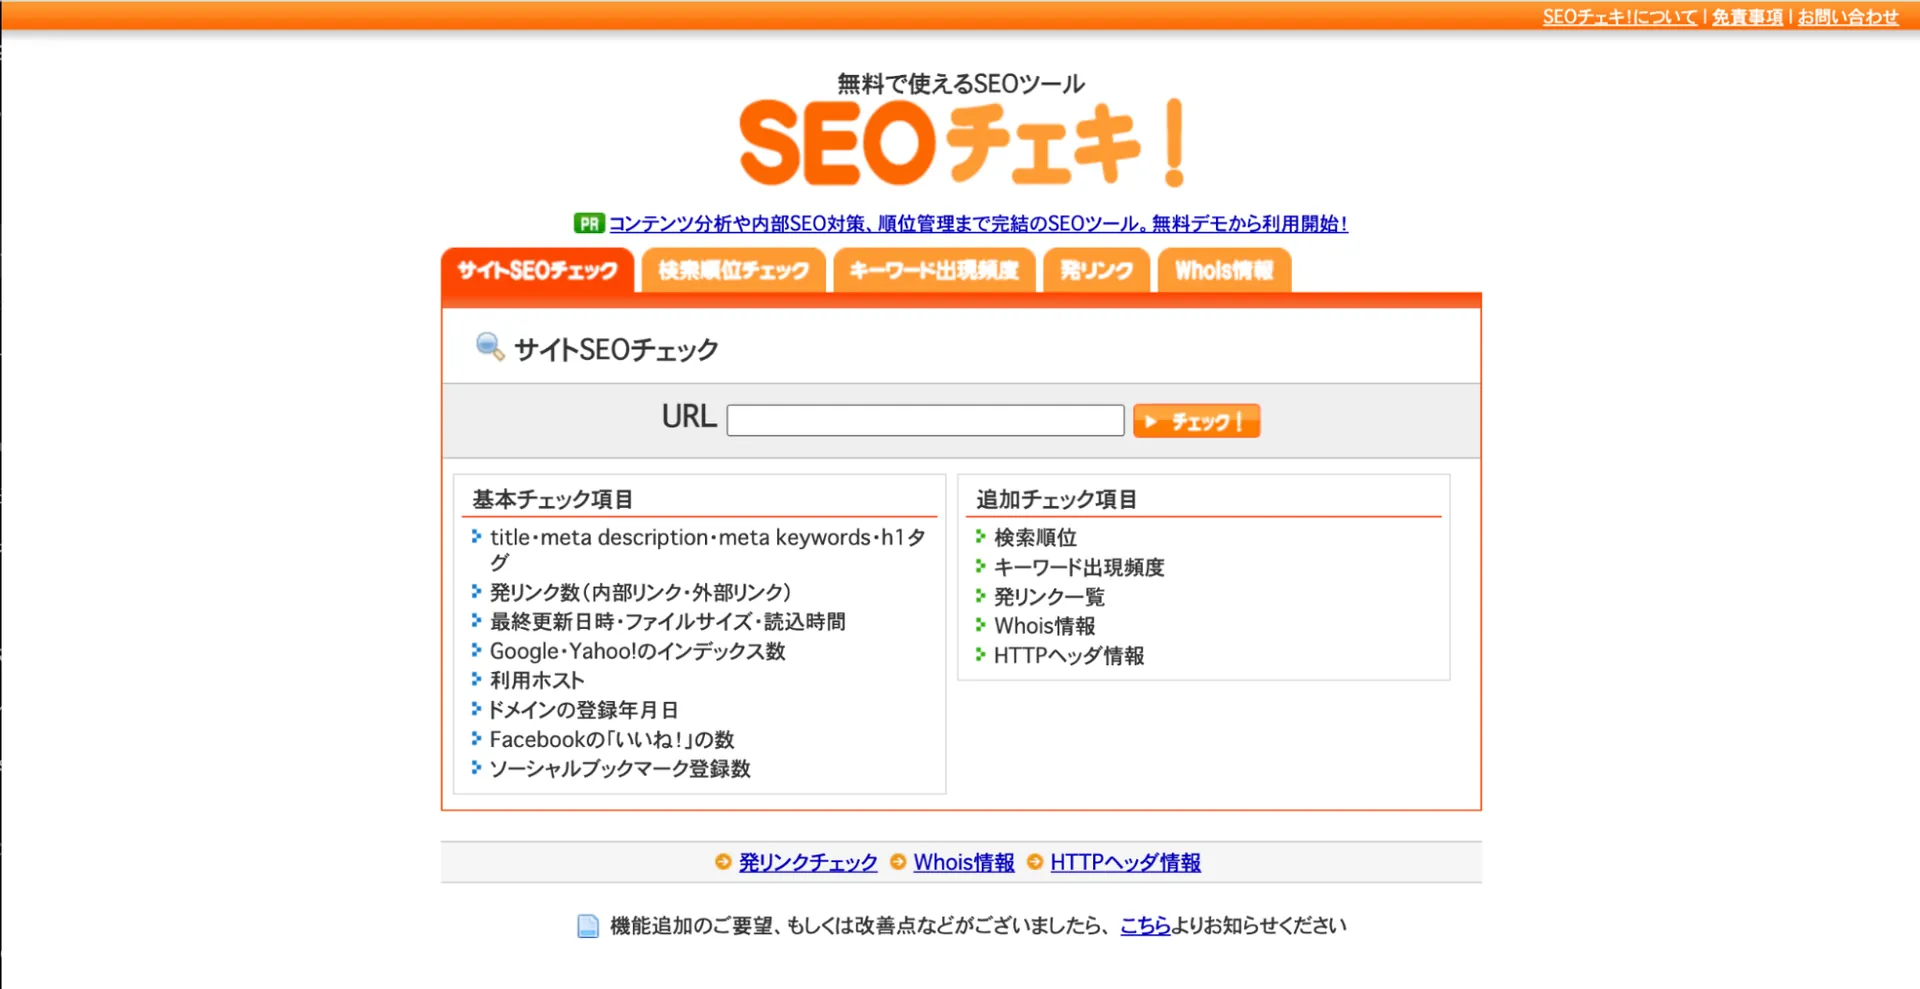Click the Google・Yahoo!のインデックス数 item
Image resolution: width=1920 pixels, height=989 pixels.
[x=637, y=651]
